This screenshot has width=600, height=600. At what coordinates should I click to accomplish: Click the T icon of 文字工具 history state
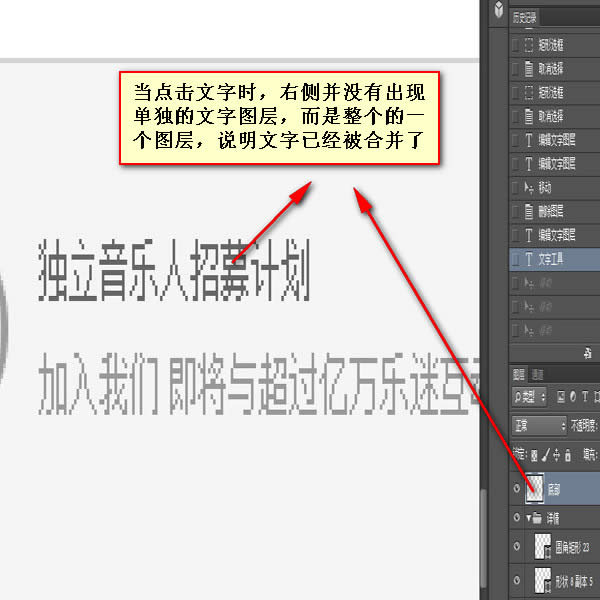[529, 259]
